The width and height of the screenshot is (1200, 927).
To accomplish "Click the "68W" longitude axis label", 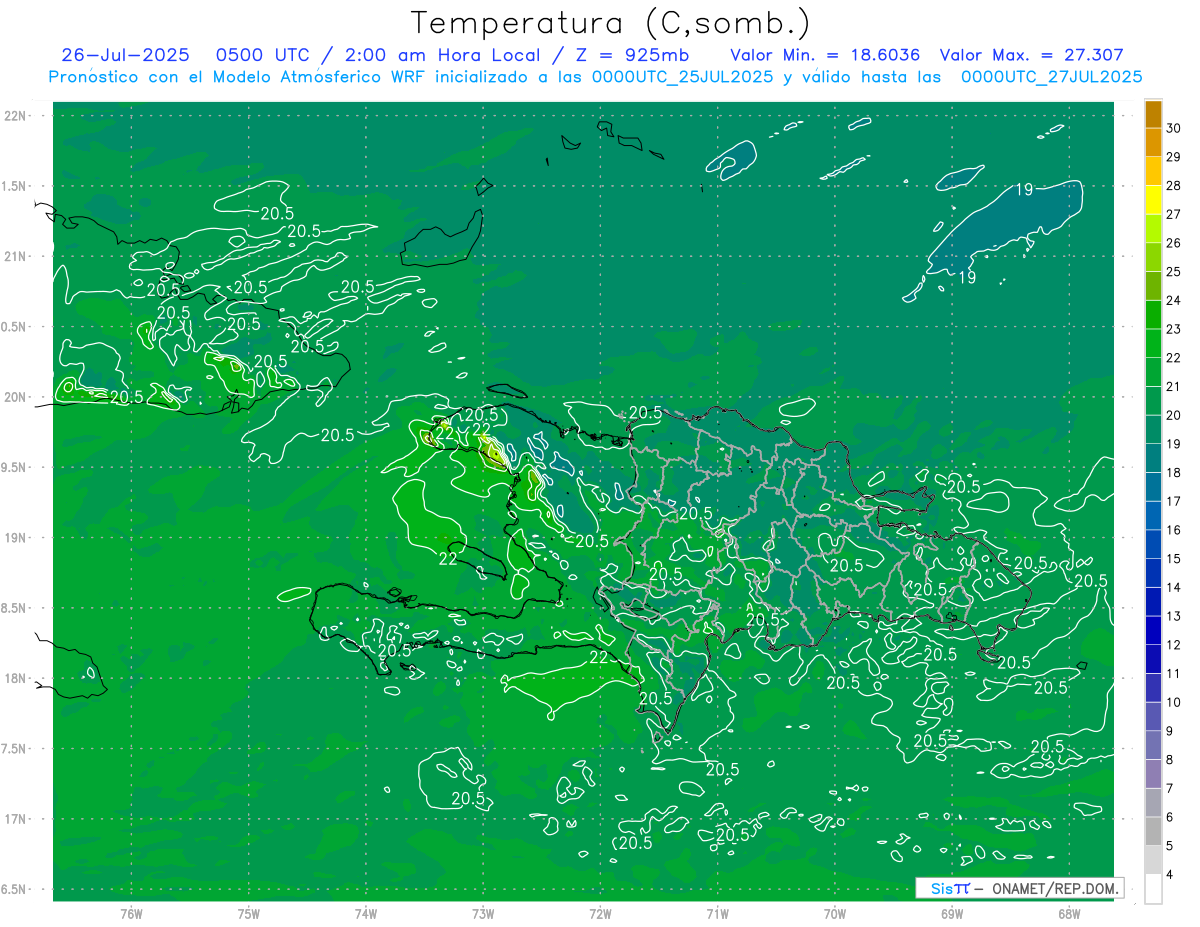I will (x=1069, y=914).
